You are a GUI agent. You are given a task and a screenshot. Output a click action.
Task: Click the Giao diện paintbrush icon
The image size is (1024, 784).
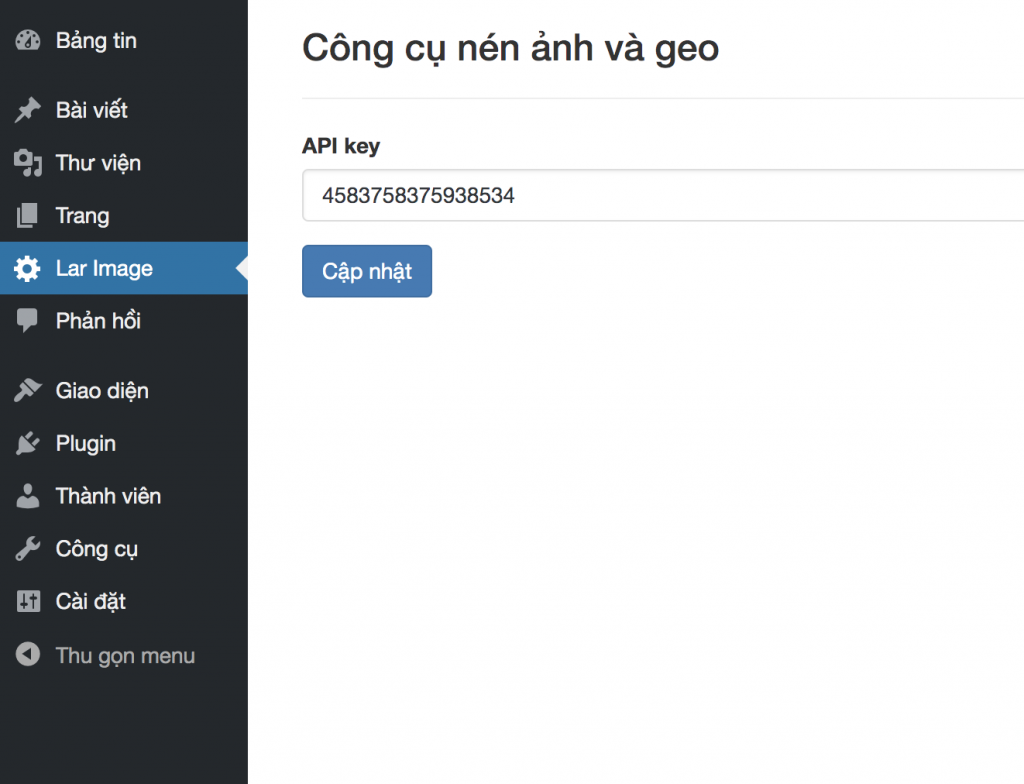(x=28, y=391)
